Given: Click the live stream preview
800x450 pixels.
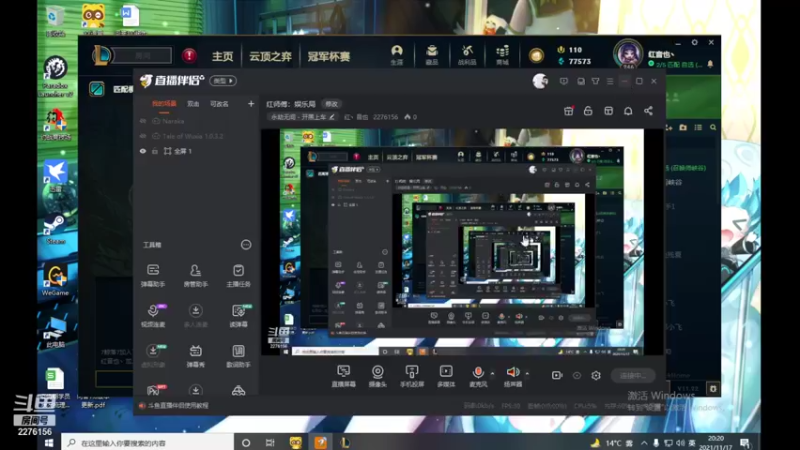Looking at the screenshot, I should pyautogui.click(x=461, y=242).
